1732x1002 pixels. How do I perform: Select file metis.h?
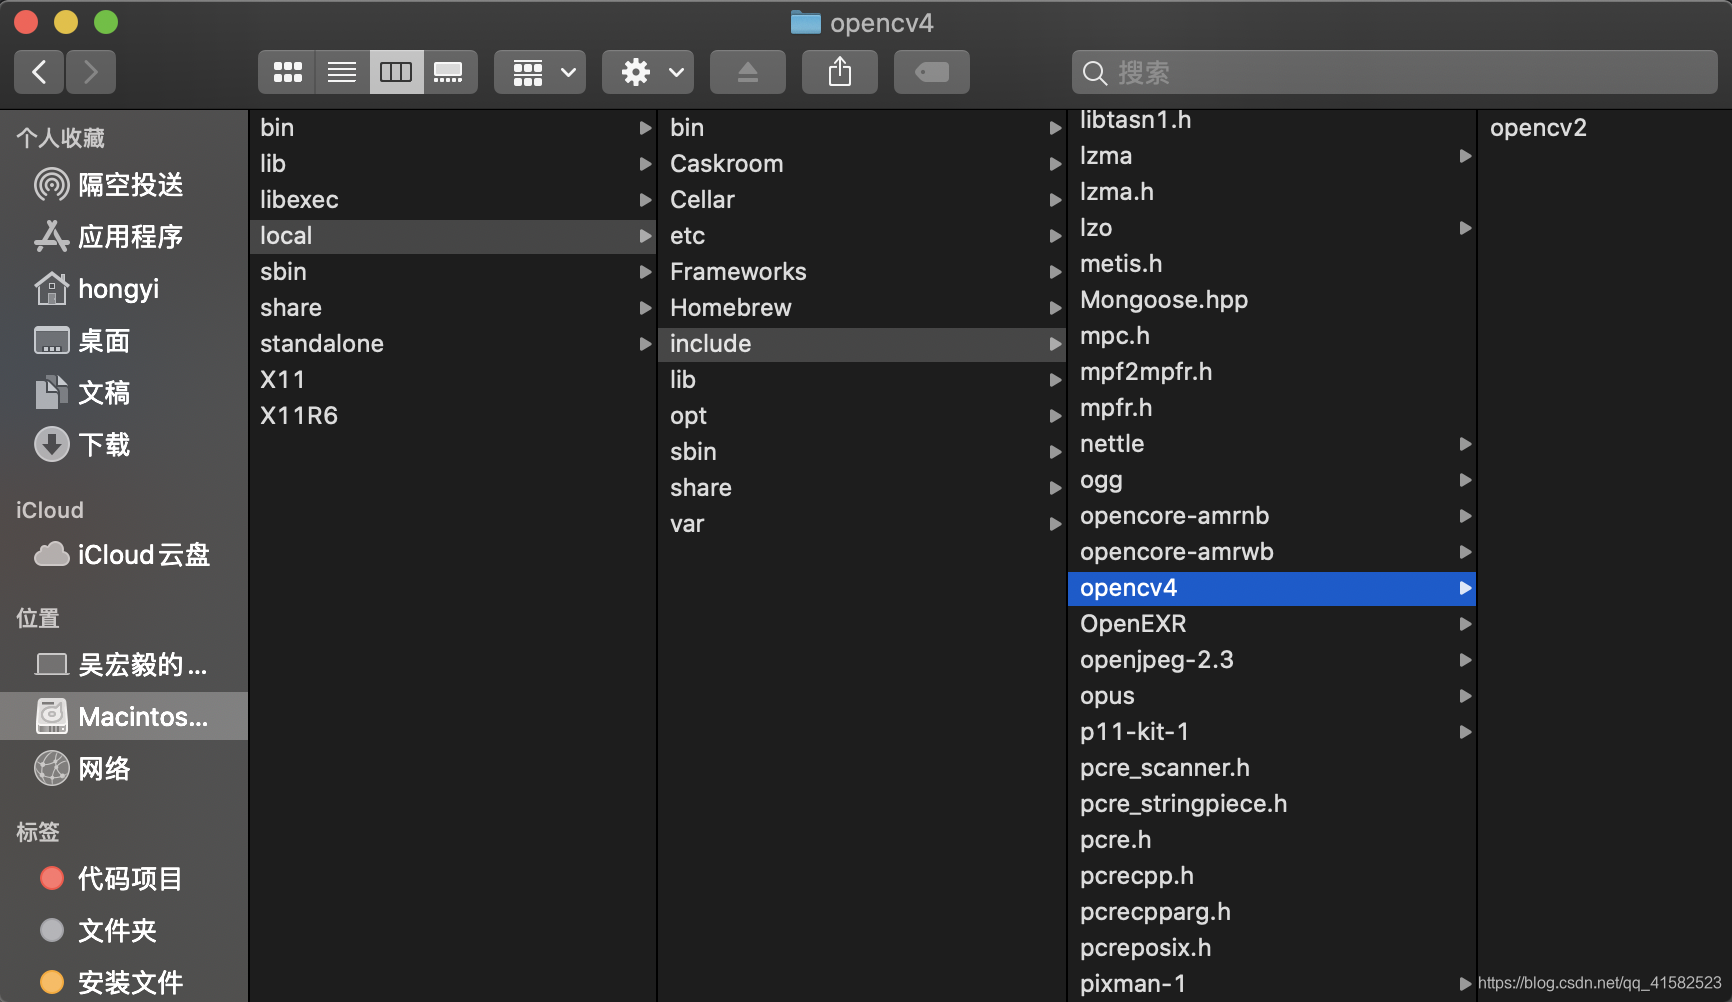tap(1272, 264)
